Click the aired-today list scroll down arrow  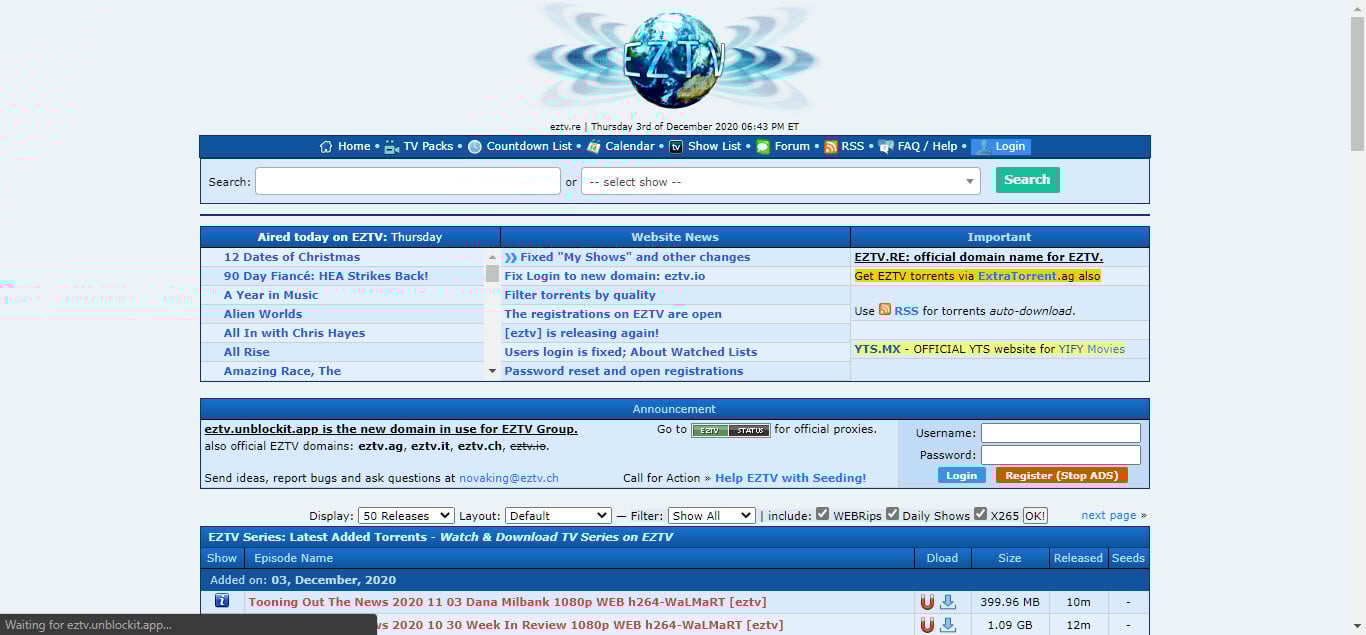[492, 371]
